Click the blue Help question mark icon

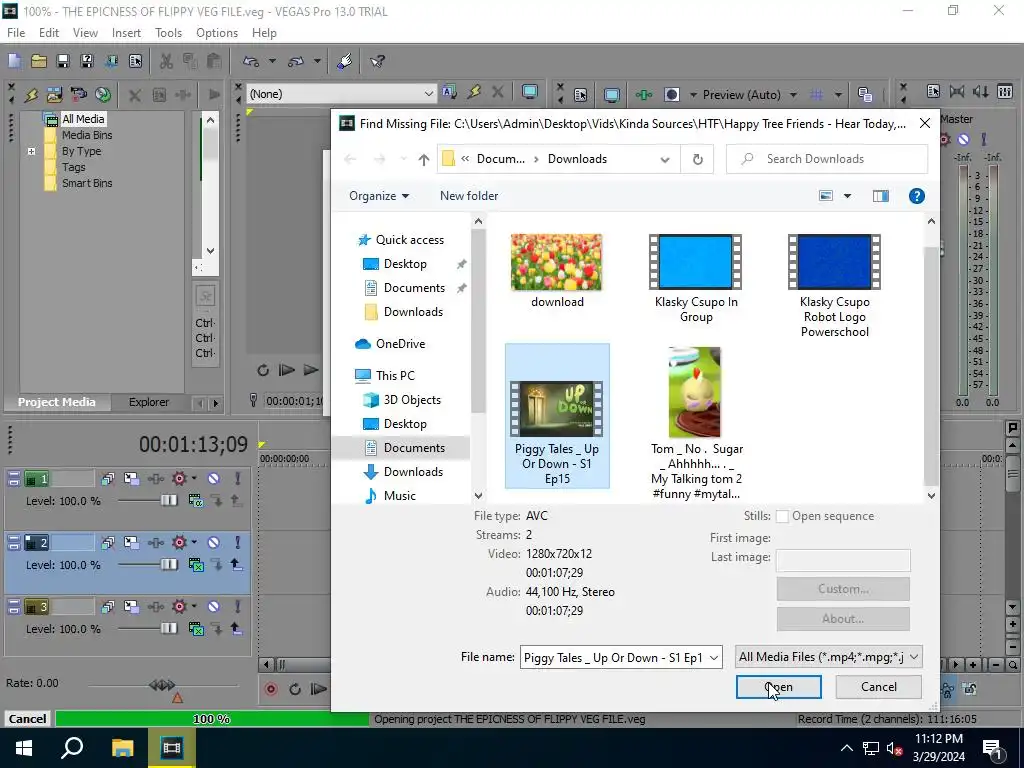tap(916, 196)
